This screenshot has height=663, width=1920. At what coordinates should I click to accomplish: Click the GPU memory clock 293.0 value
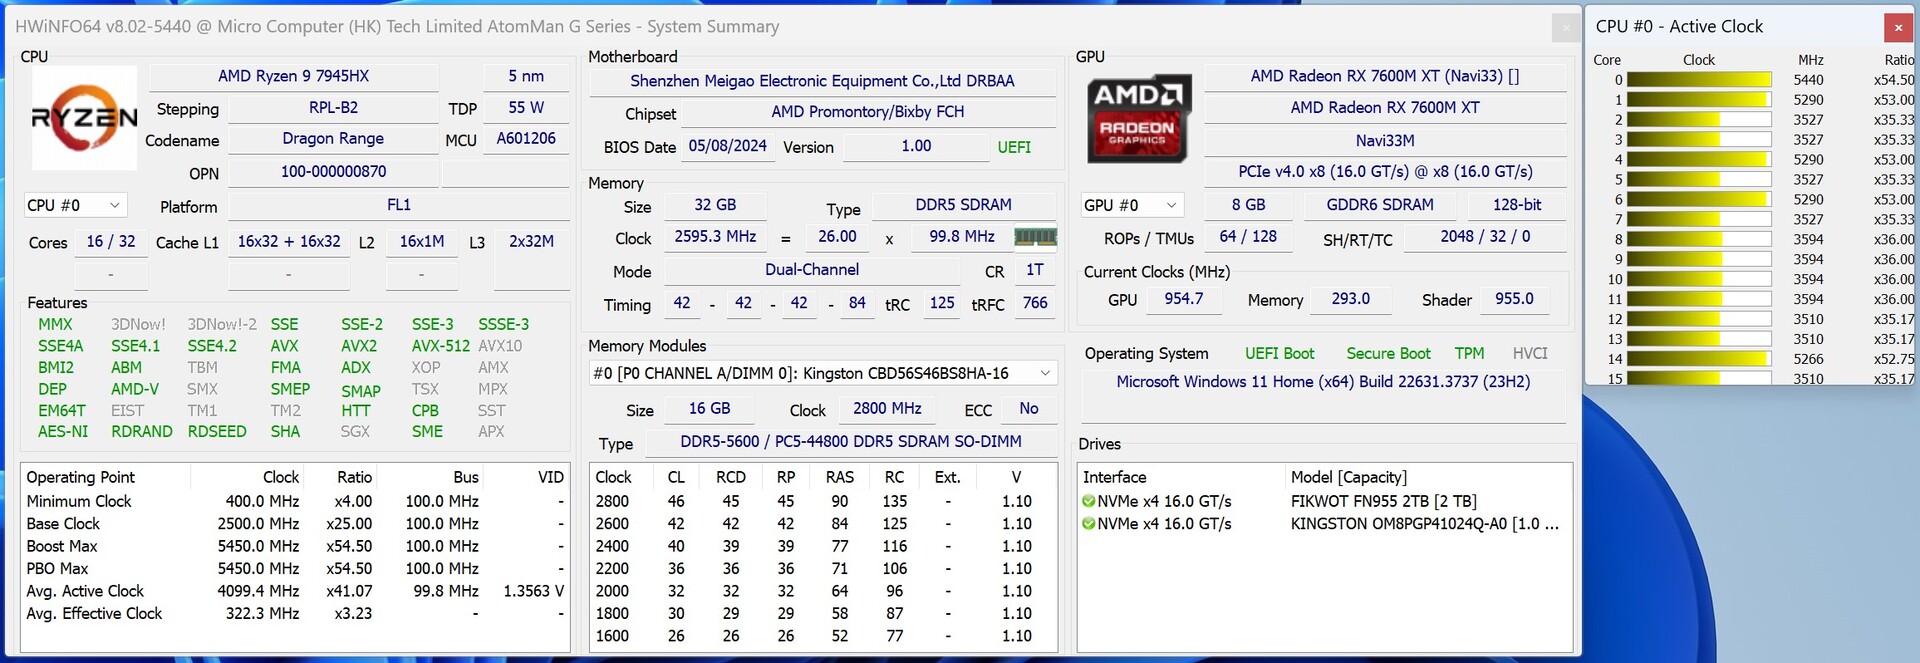[1350, 299]
